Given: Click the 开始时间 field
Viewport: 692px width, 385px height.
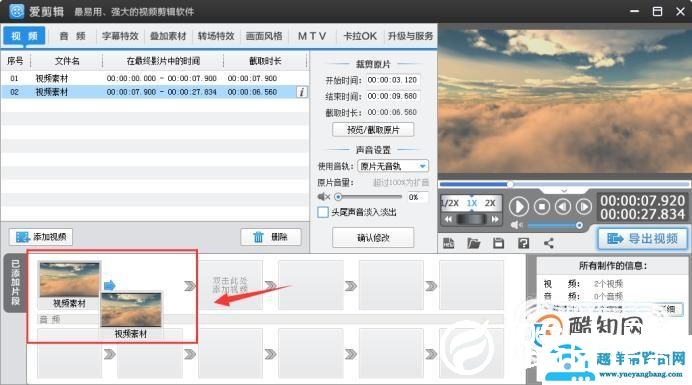Looking at the screenshot, I should point(392,80).
